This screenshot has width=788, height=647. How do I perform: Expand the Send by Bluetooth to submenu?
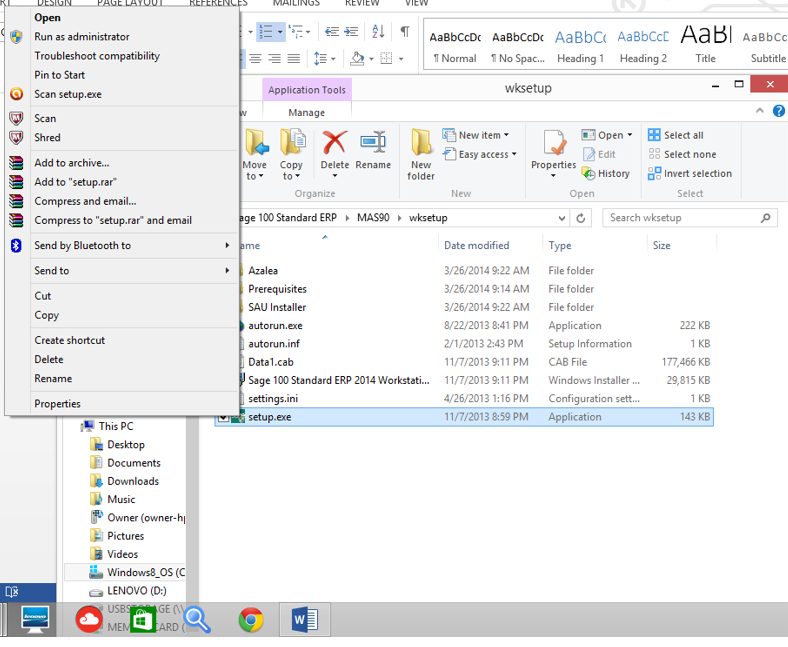(227, 245)
